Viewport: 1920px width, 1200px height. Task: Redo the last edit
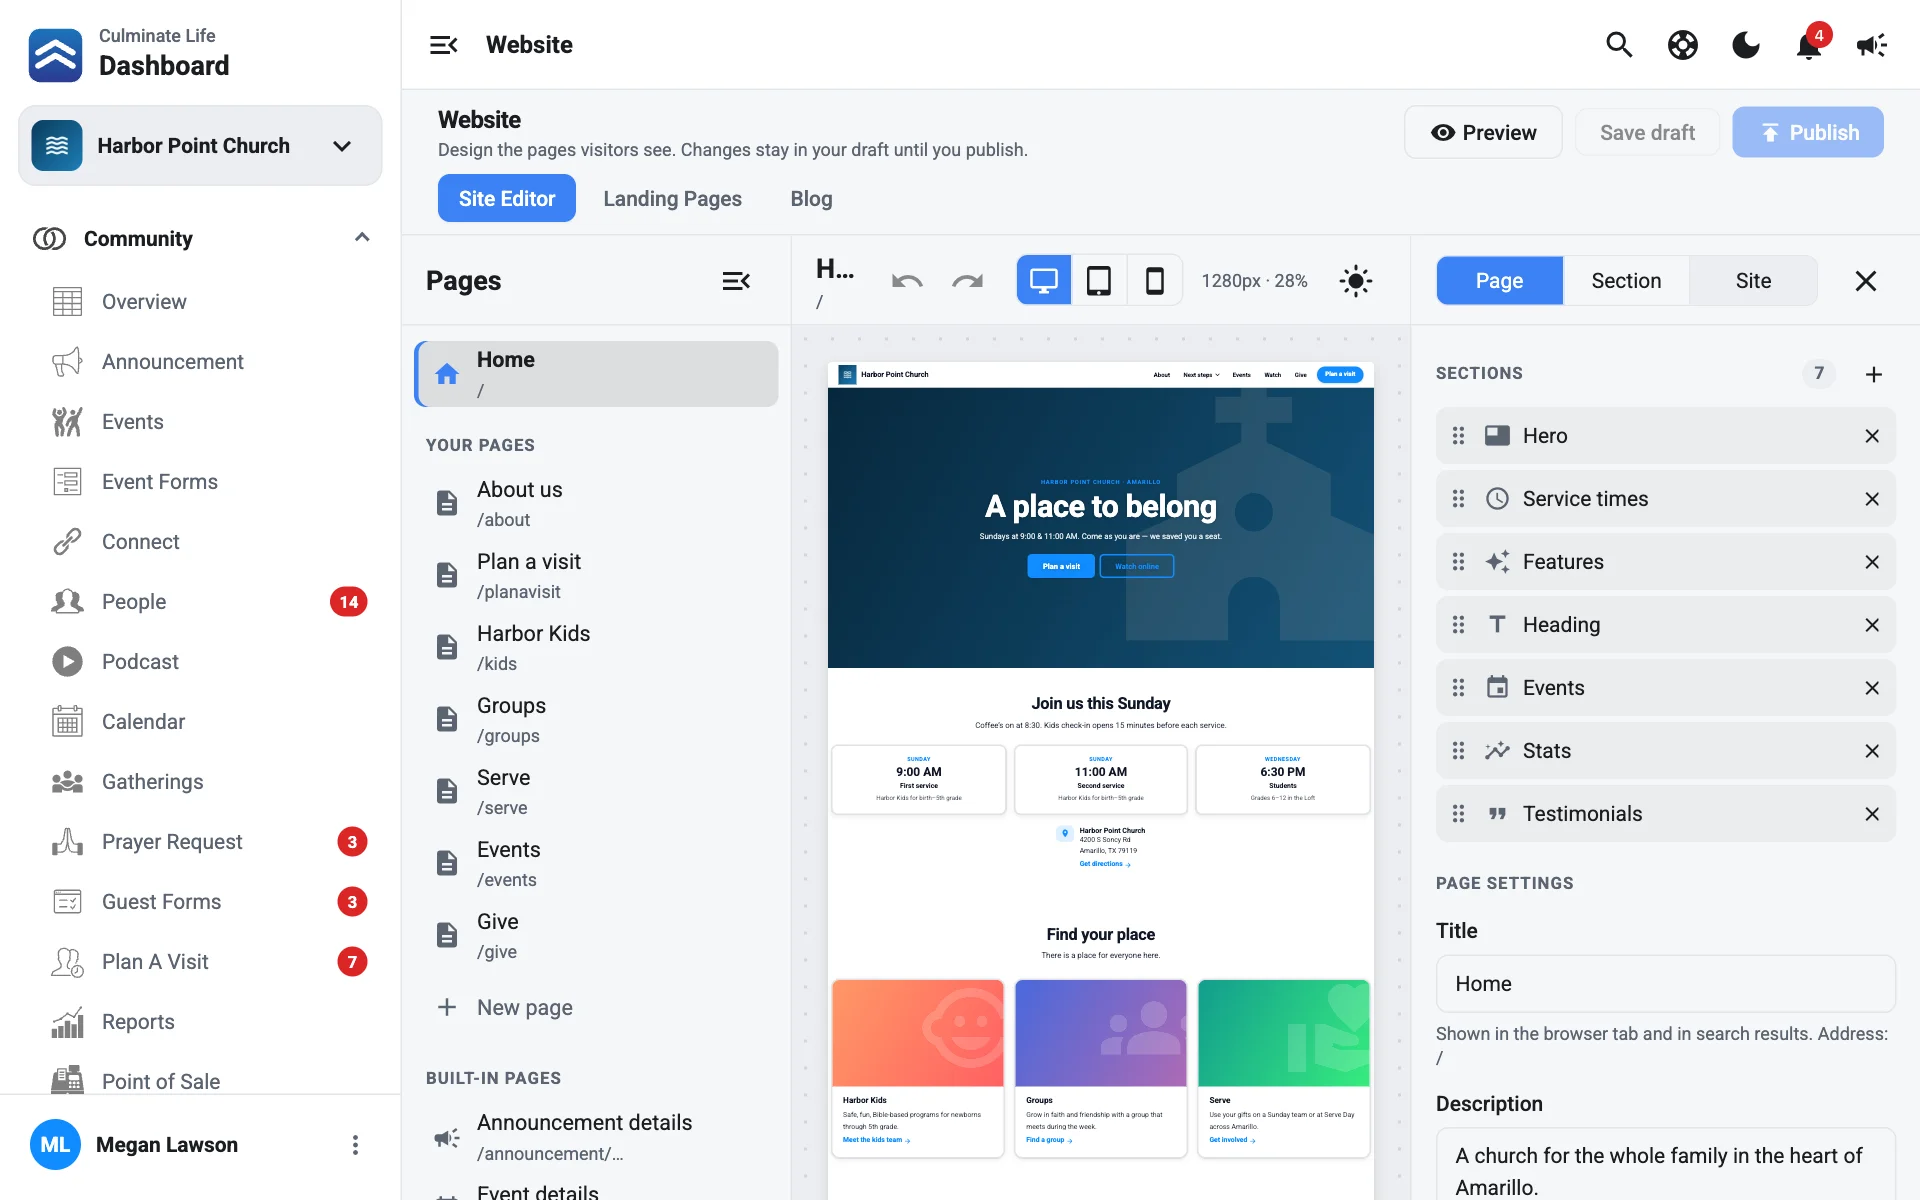(967, 281)
